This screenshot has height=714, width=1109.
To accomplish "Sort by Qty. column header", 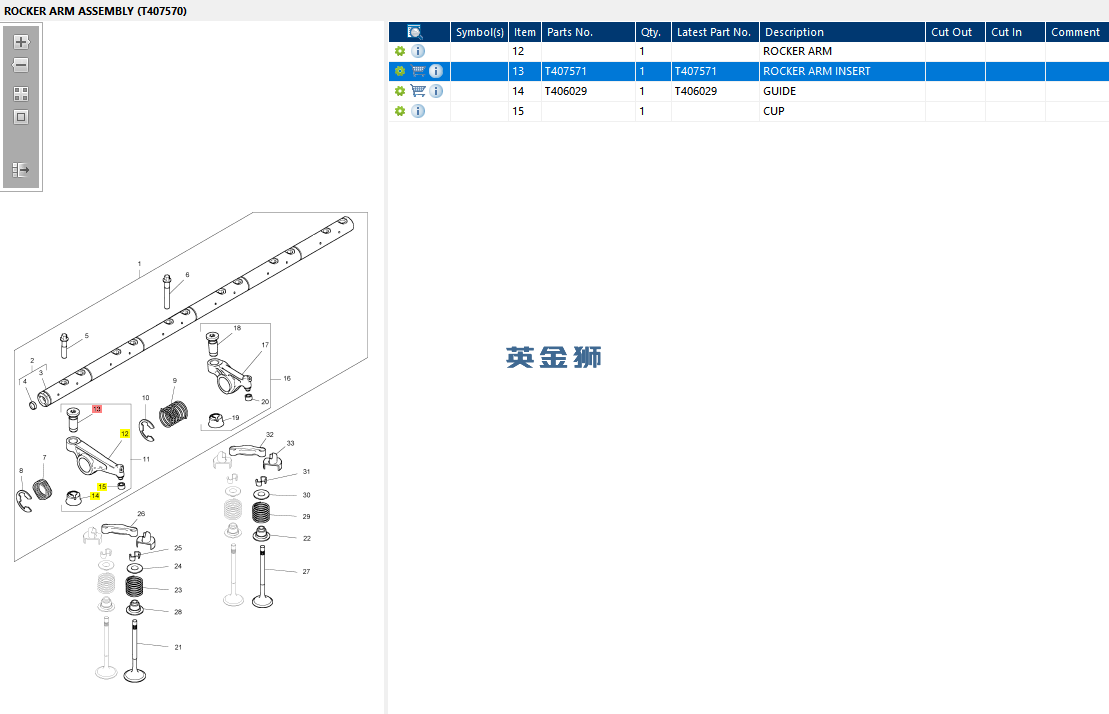I will tap(654, 32).
